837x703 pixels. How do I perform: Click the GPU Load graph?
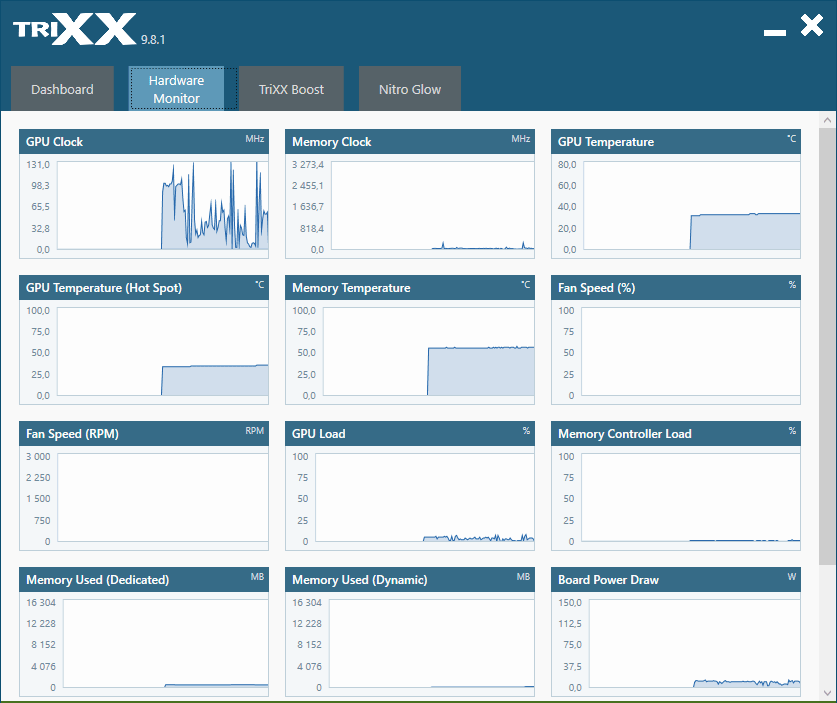point(425,497)
